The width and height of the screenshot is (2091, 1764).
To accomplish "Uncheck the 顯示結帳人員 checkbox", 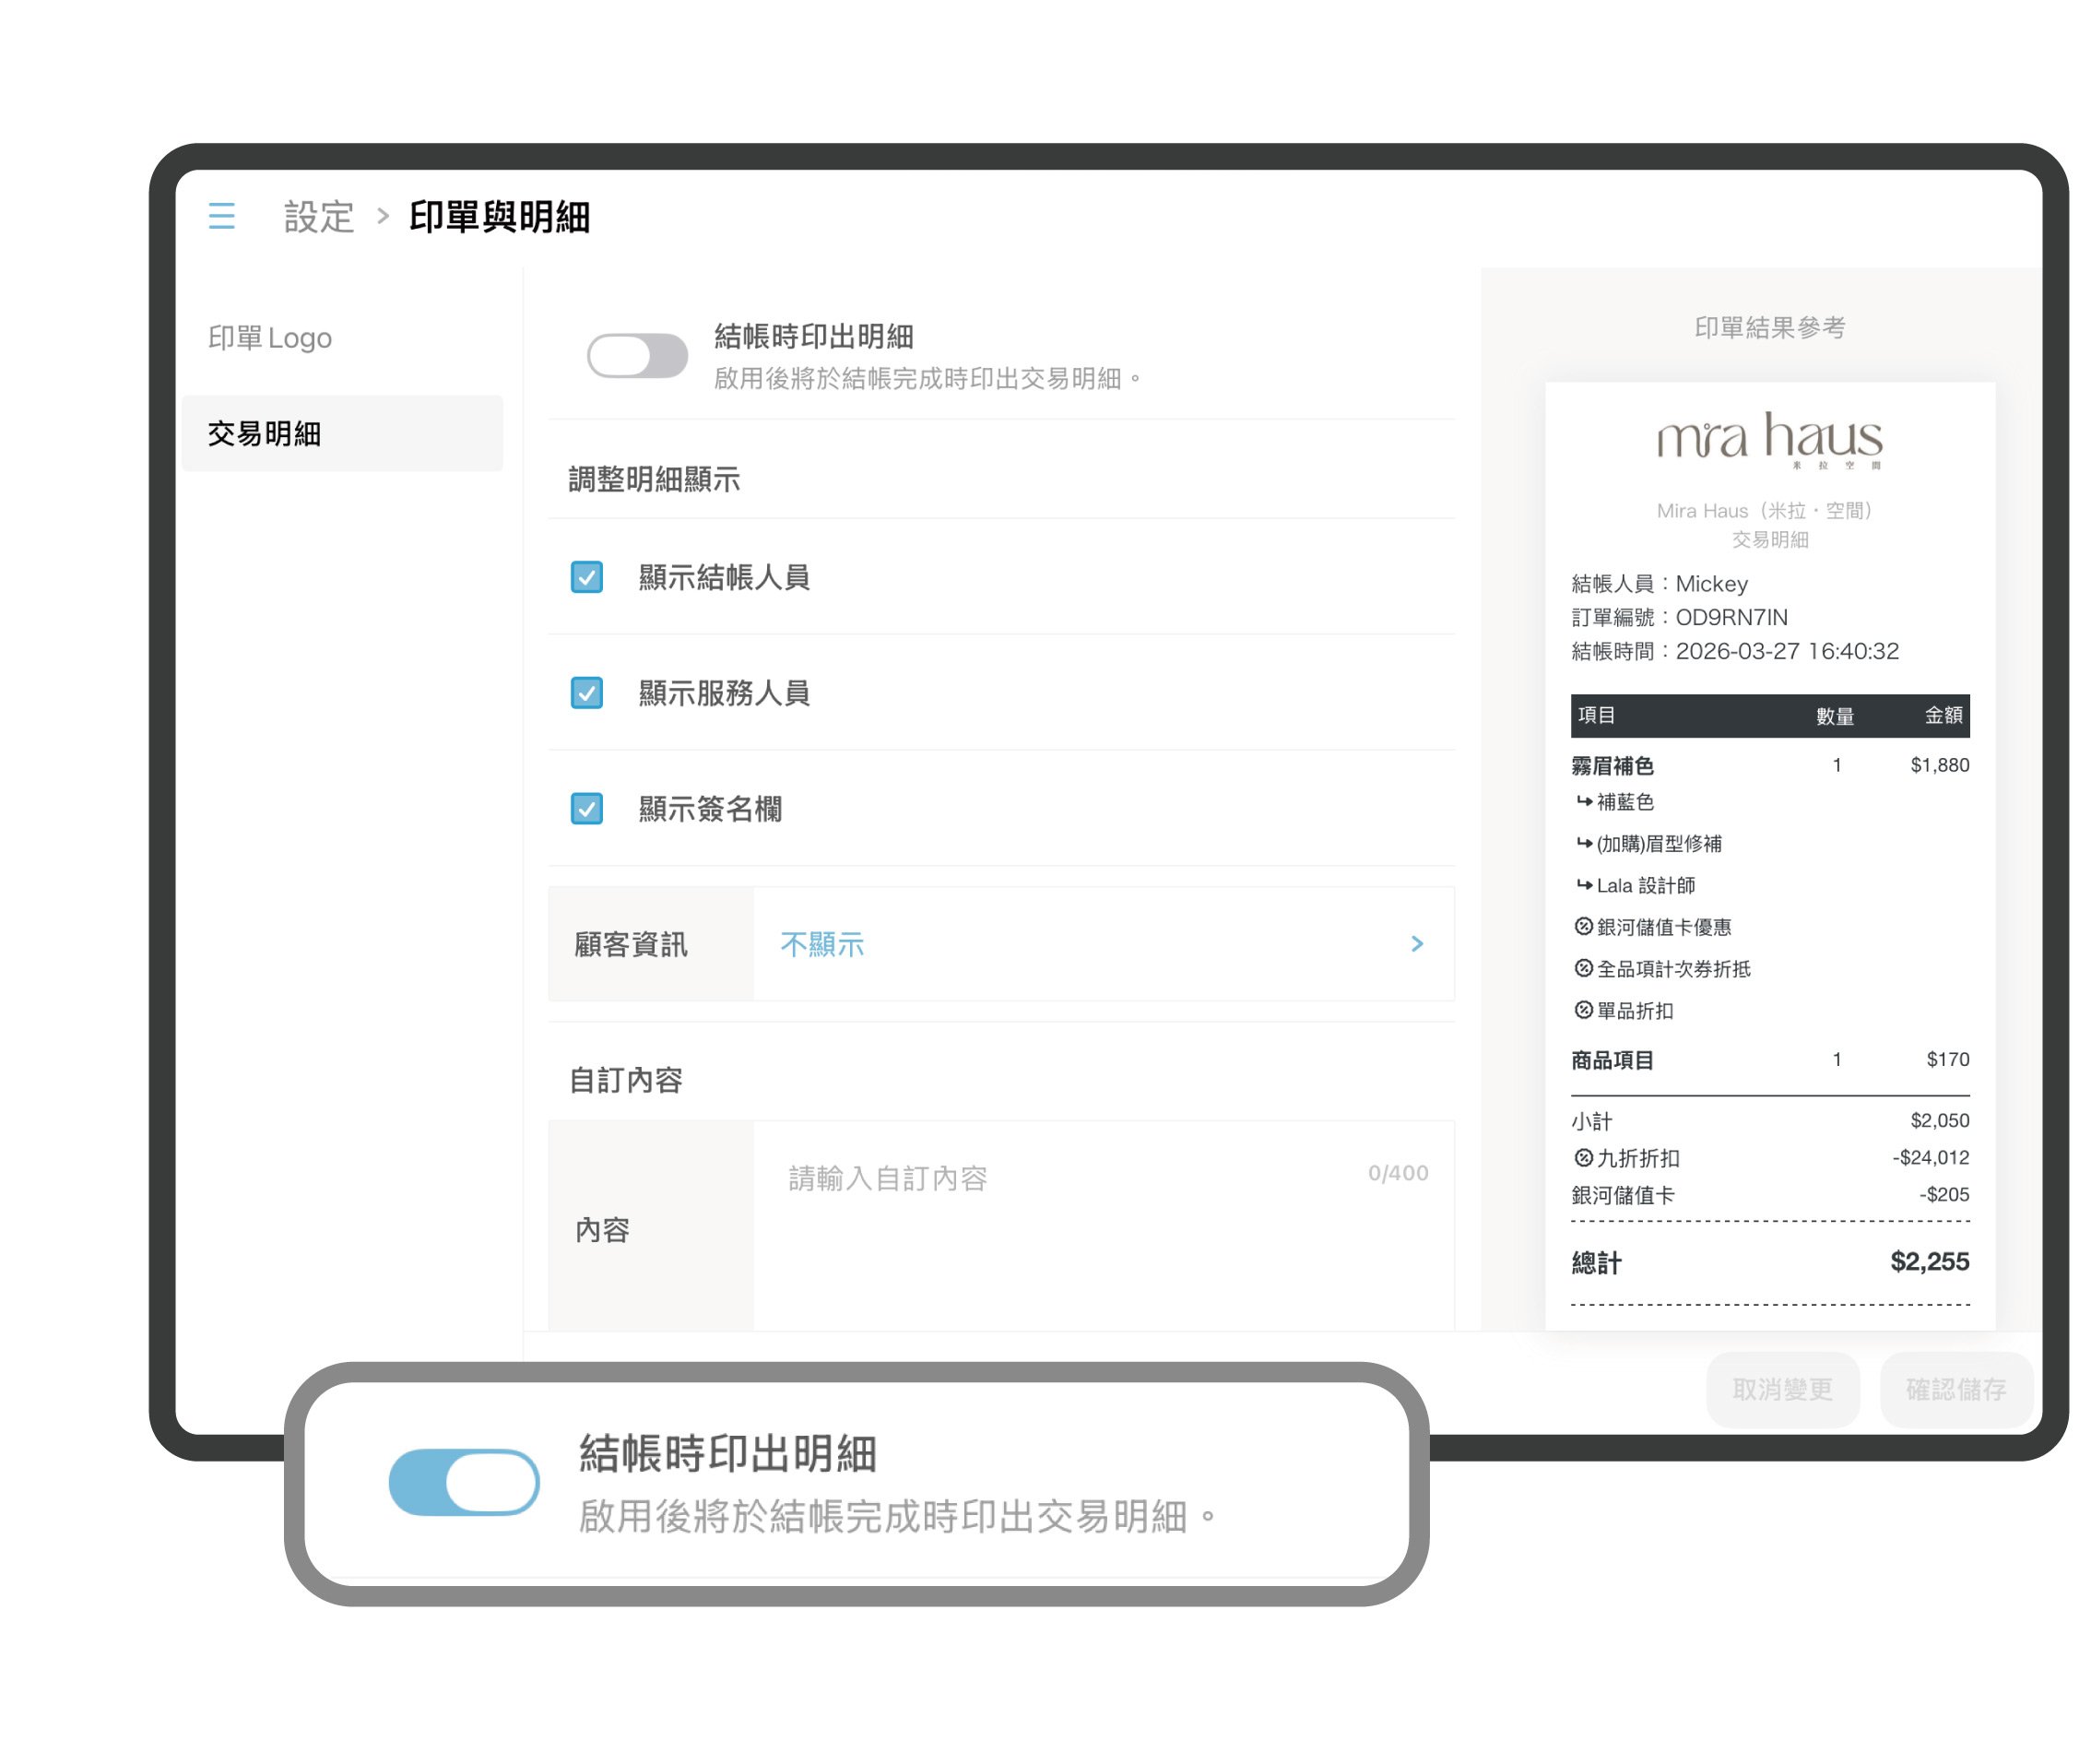I will coord(586,577).
